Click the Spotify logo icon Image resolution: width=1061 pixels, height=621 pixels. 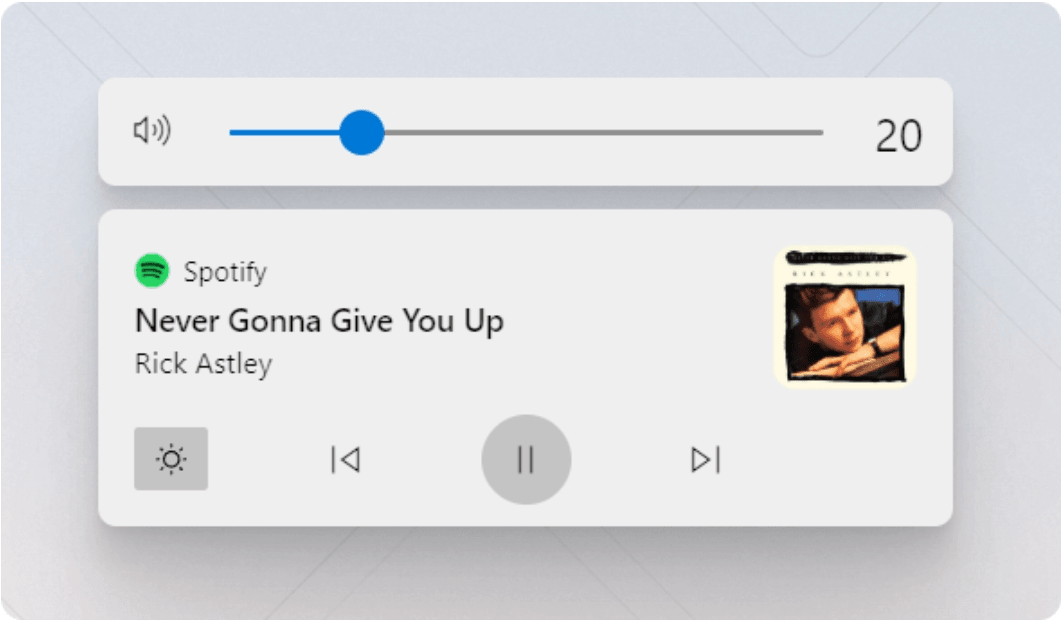pos(152,271)
